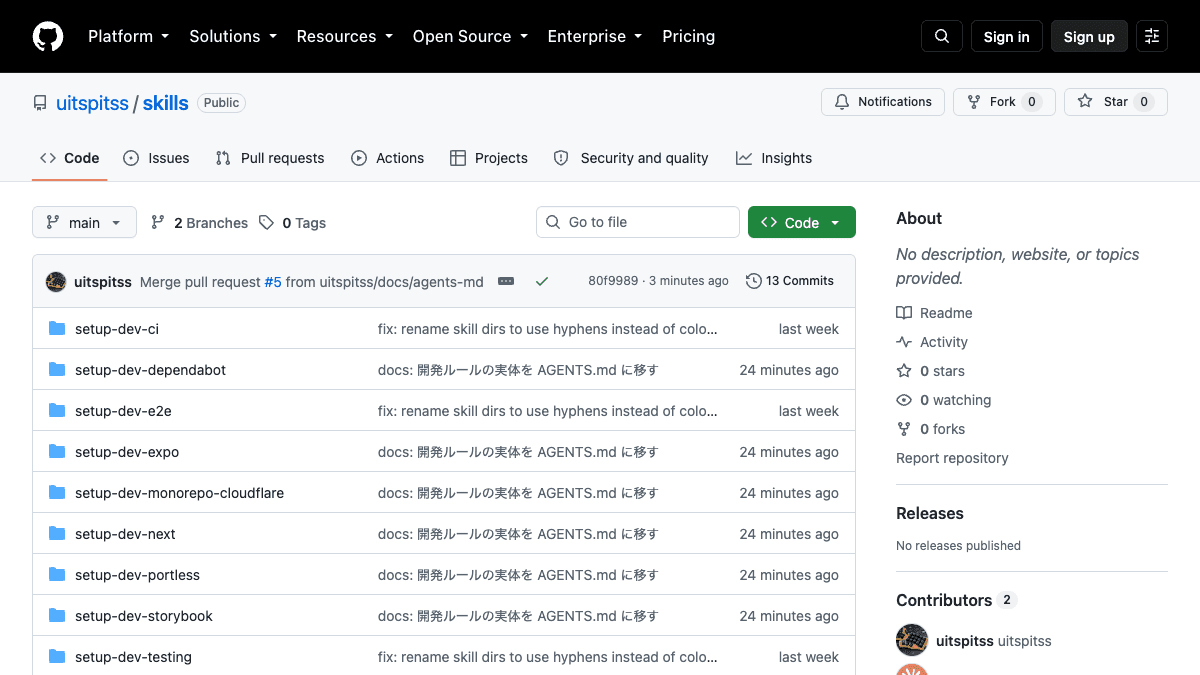Click the setup-dev-e2e folder icon
The image size is (1200, 675).
pos(57,411)
